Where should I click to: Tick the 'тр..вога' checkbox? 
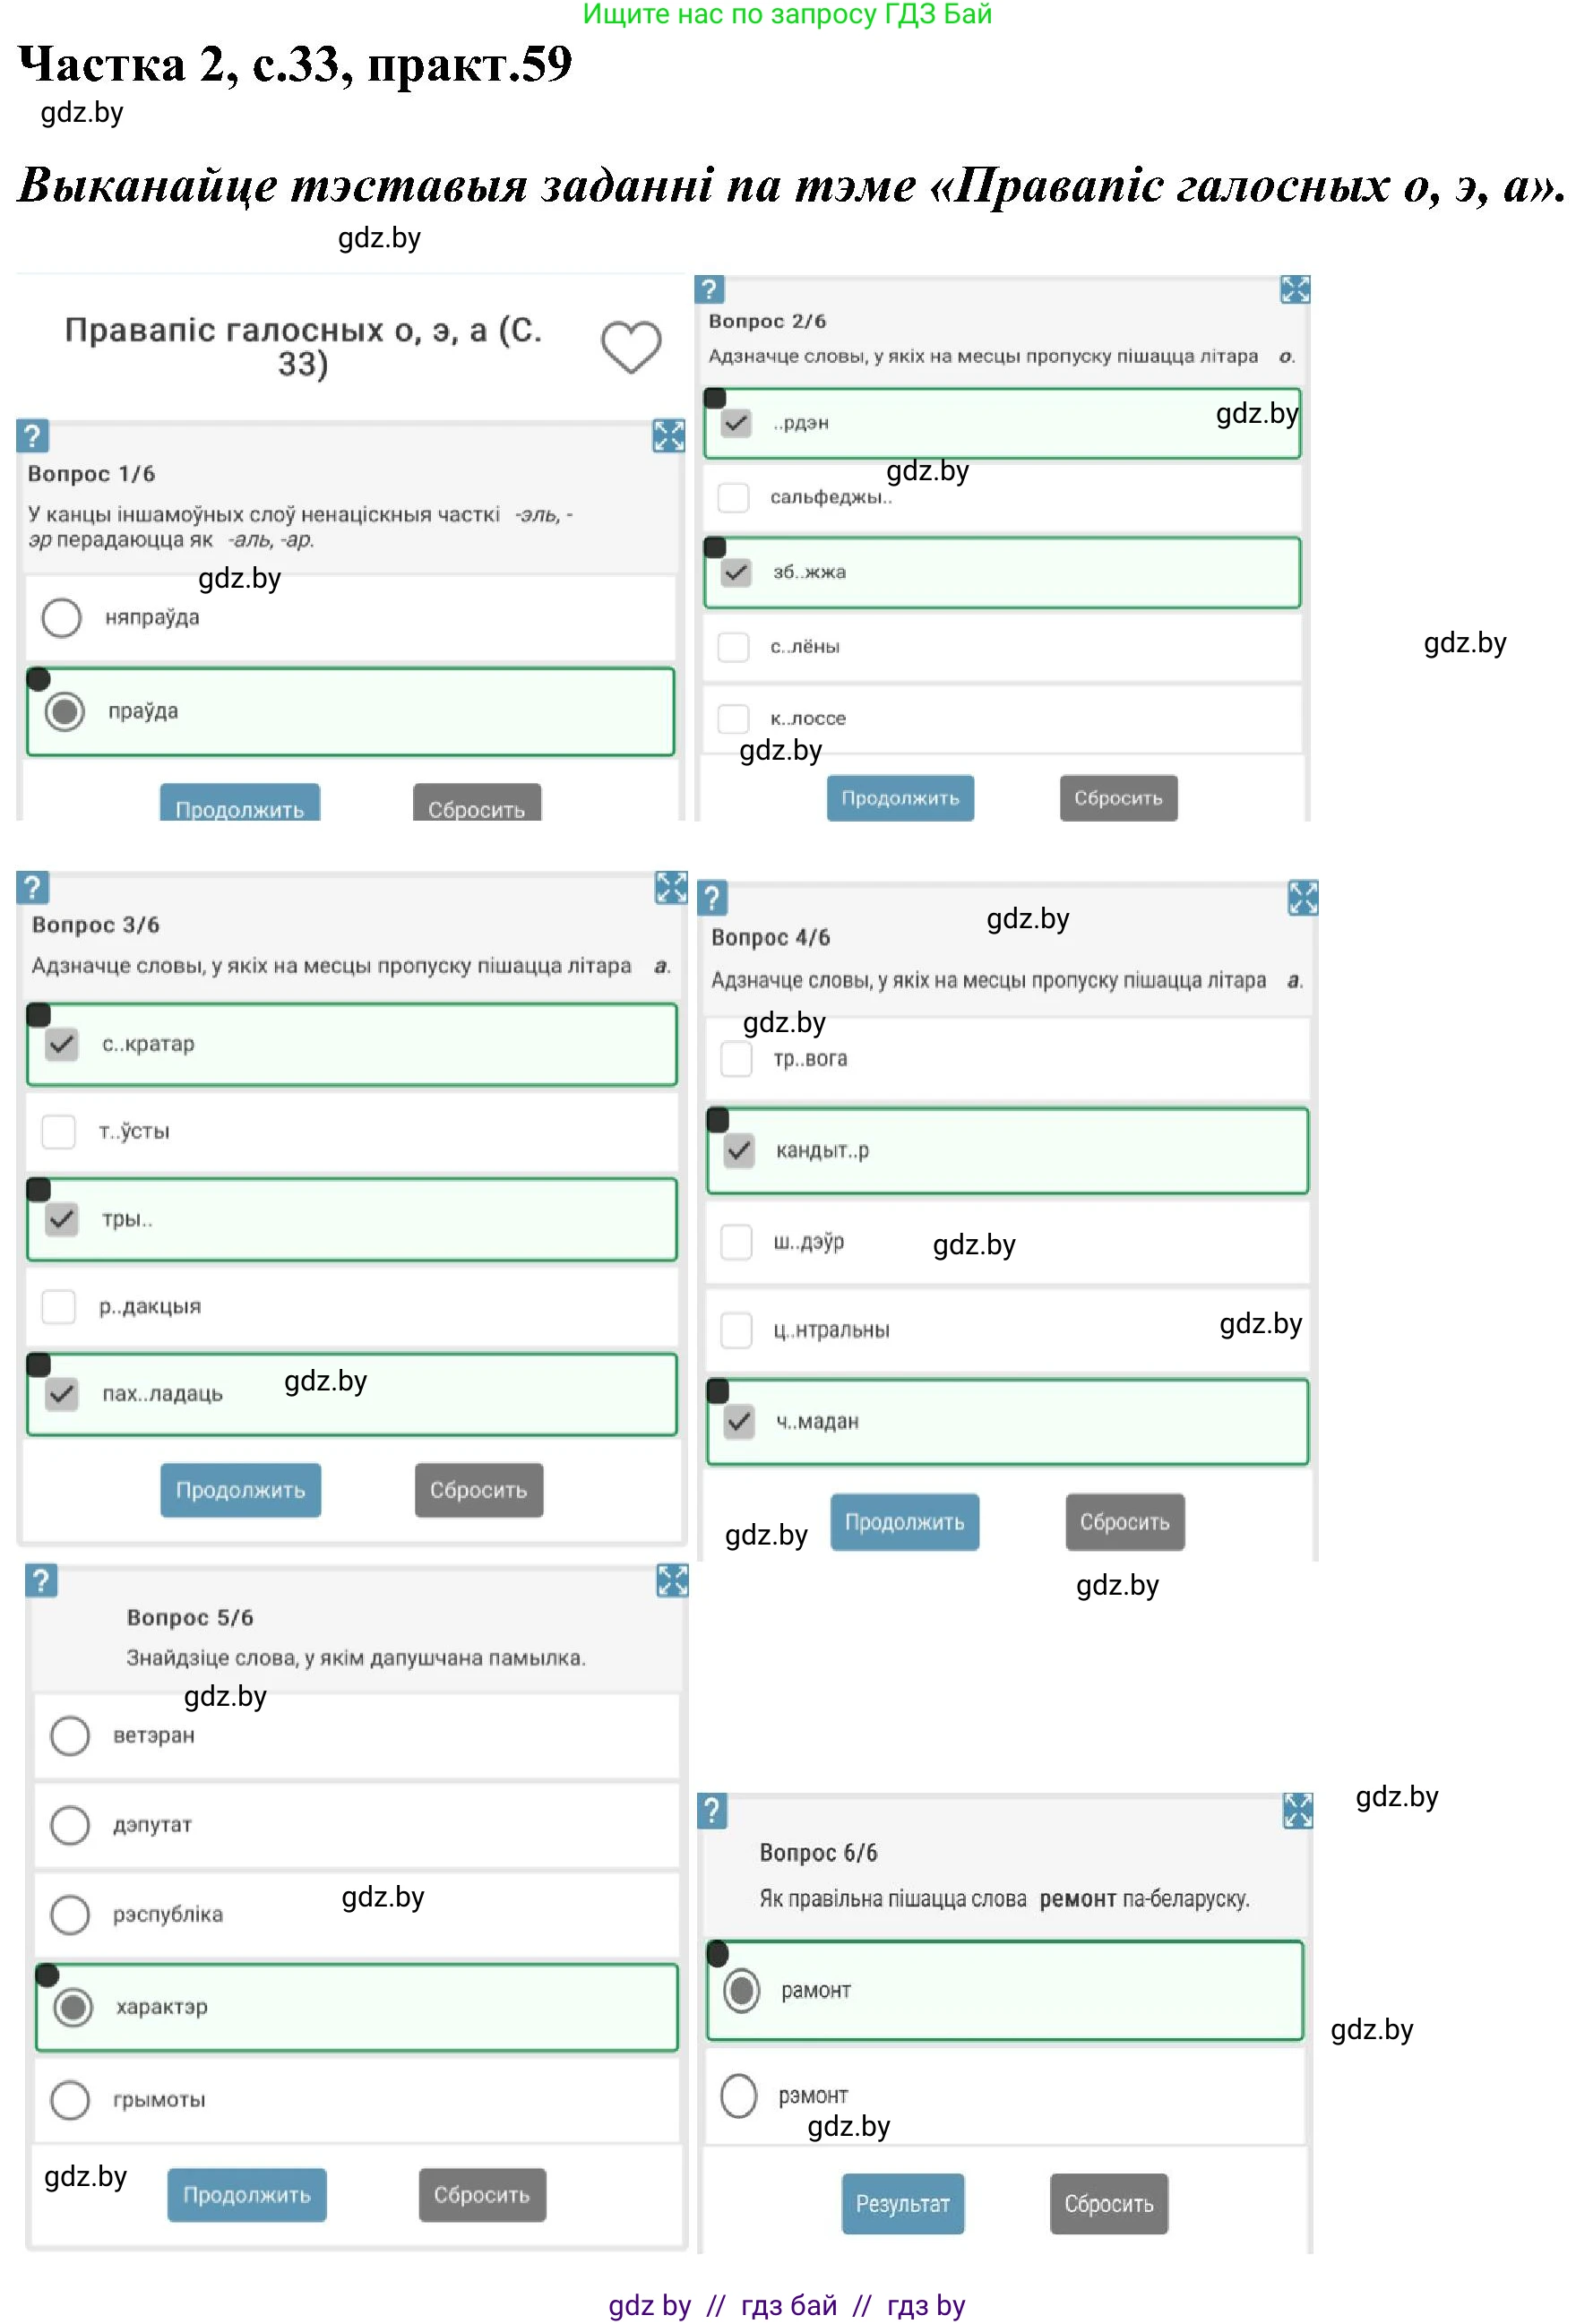tap(736, 1059)
